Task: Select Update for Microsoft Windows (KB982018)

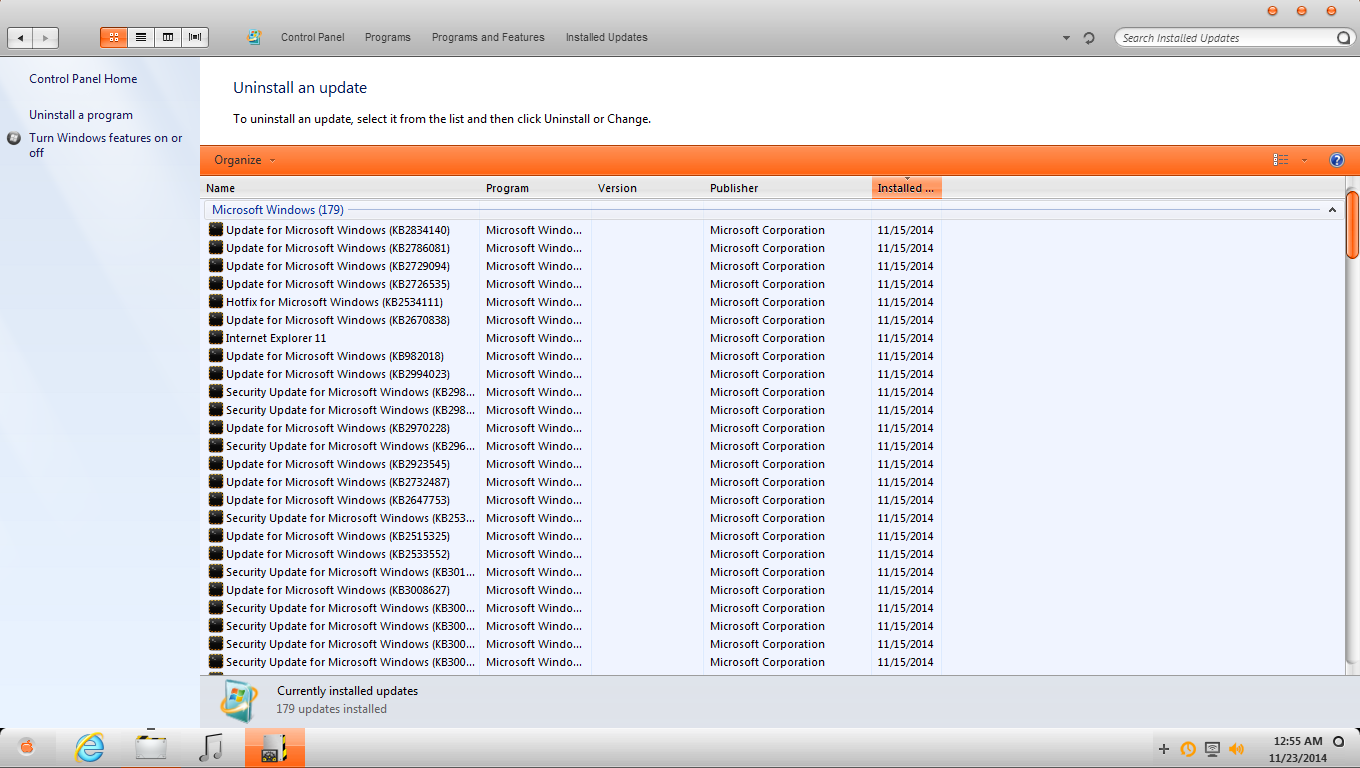Action: (334, 356)
